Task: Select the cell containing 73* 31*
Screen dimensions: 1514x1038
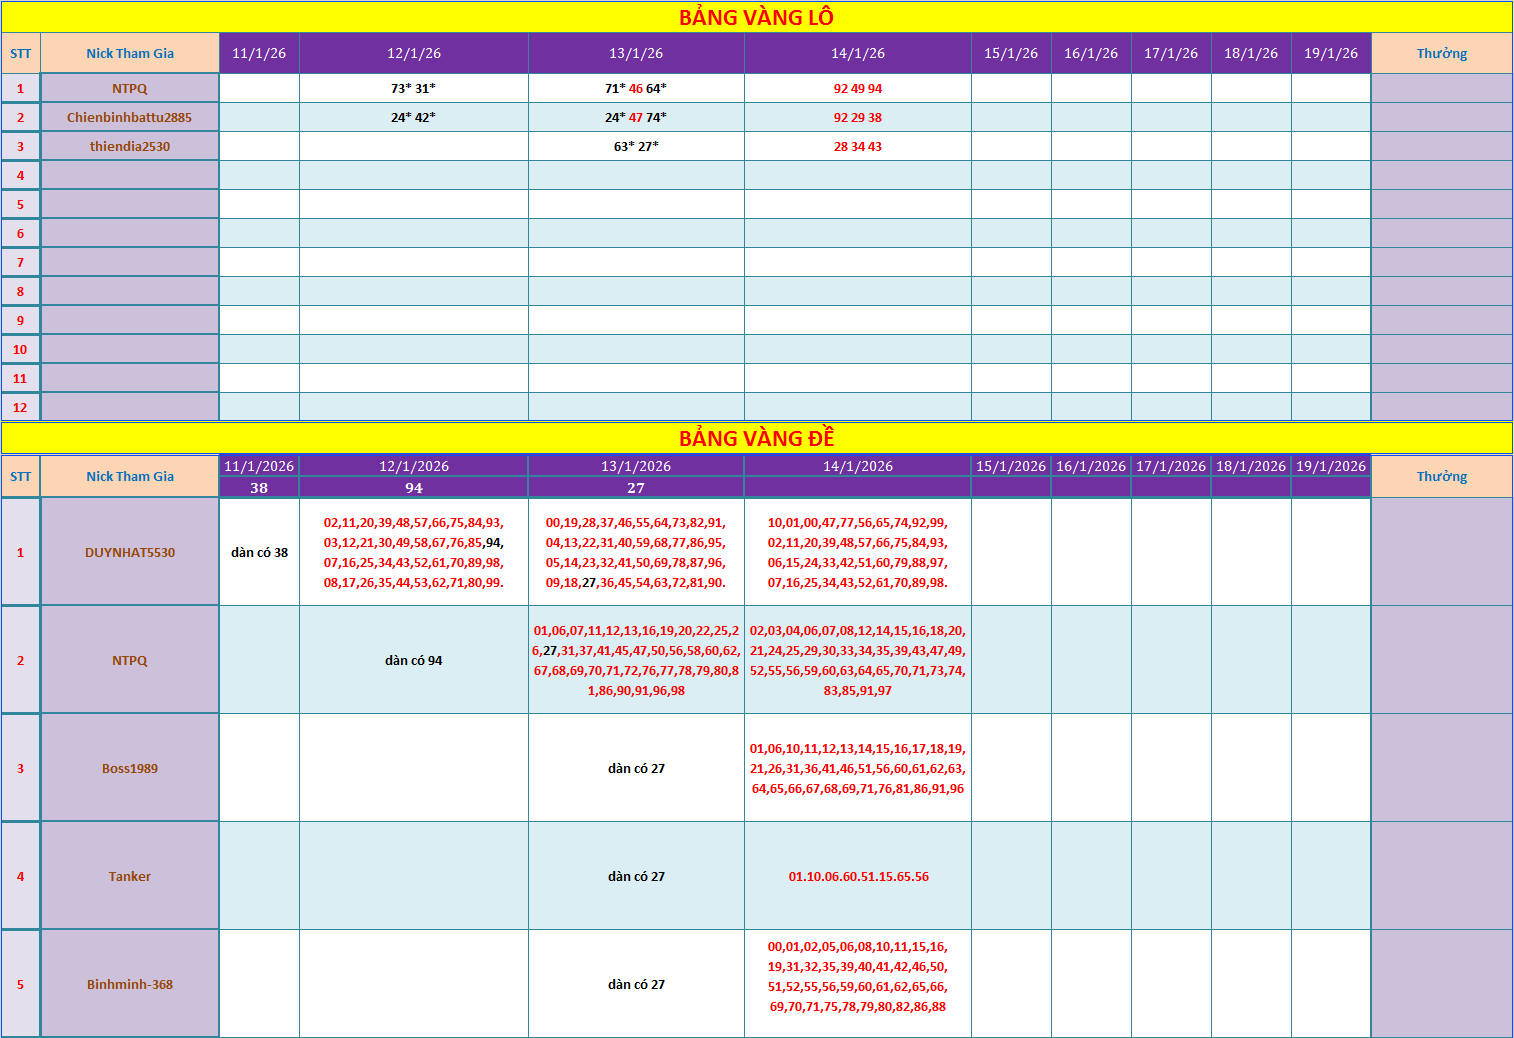Action: point(414,88)
